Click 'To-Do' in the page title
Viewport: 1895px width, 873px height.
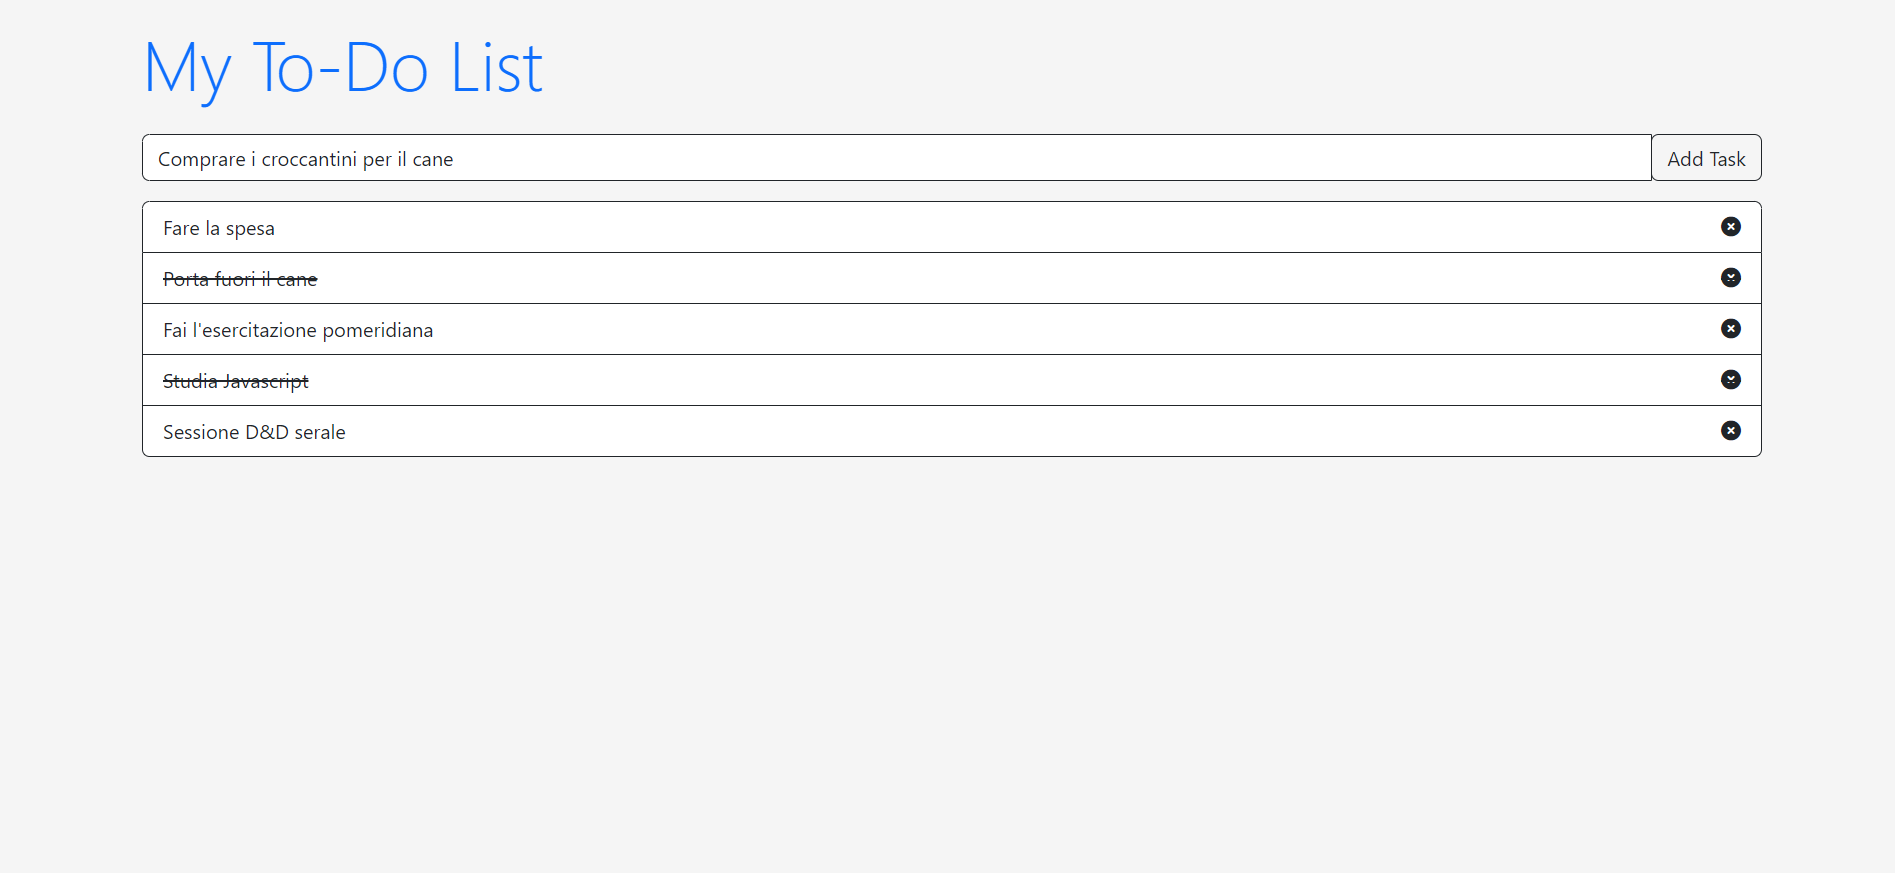(x=340, y=69)
